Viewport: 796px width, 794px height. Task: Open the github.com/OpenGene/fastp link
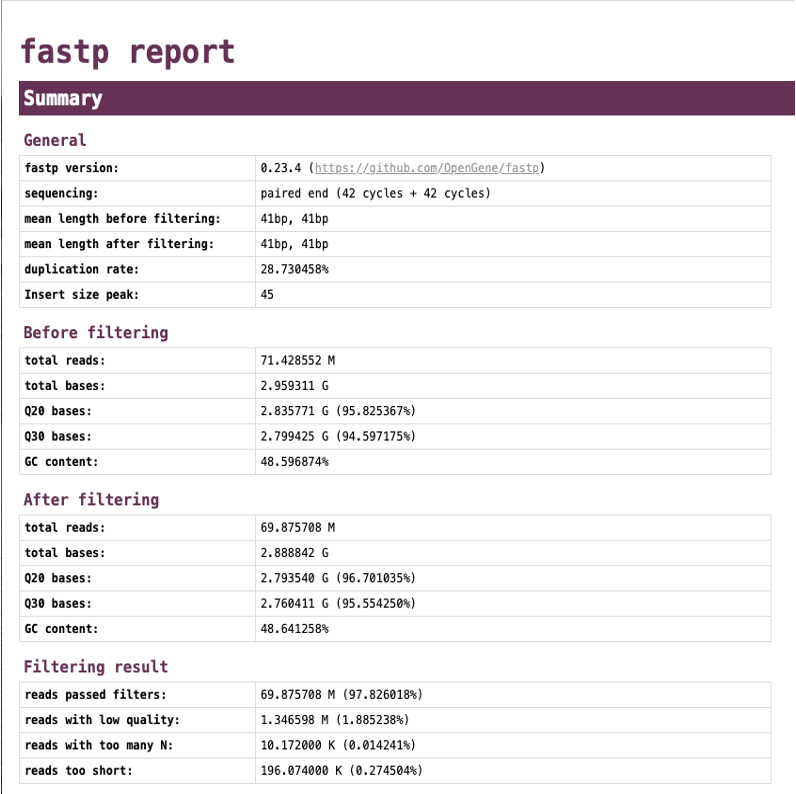(x=426, y=168)
